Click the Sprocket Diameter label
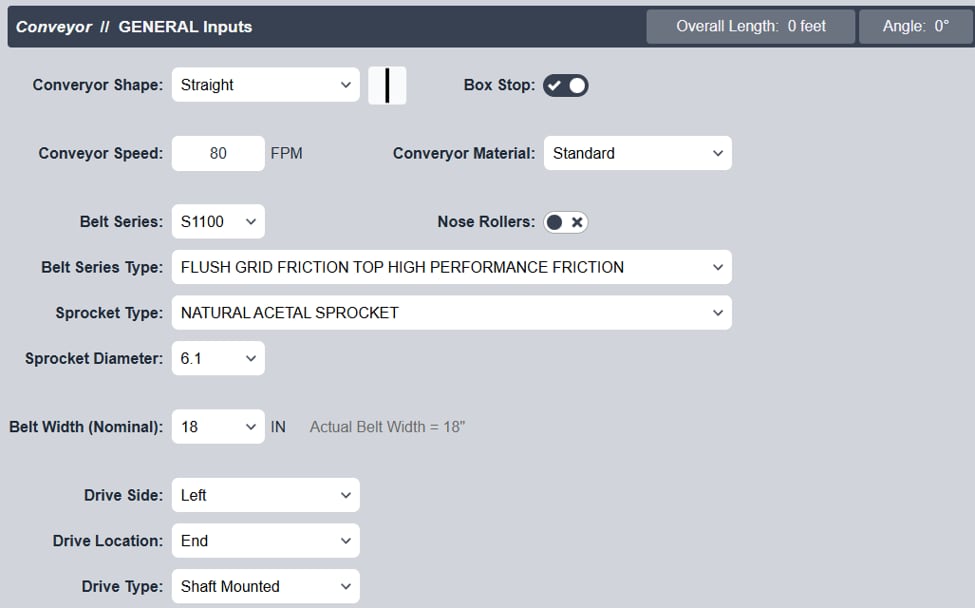 pyautogui.click(x=94, y=359)
